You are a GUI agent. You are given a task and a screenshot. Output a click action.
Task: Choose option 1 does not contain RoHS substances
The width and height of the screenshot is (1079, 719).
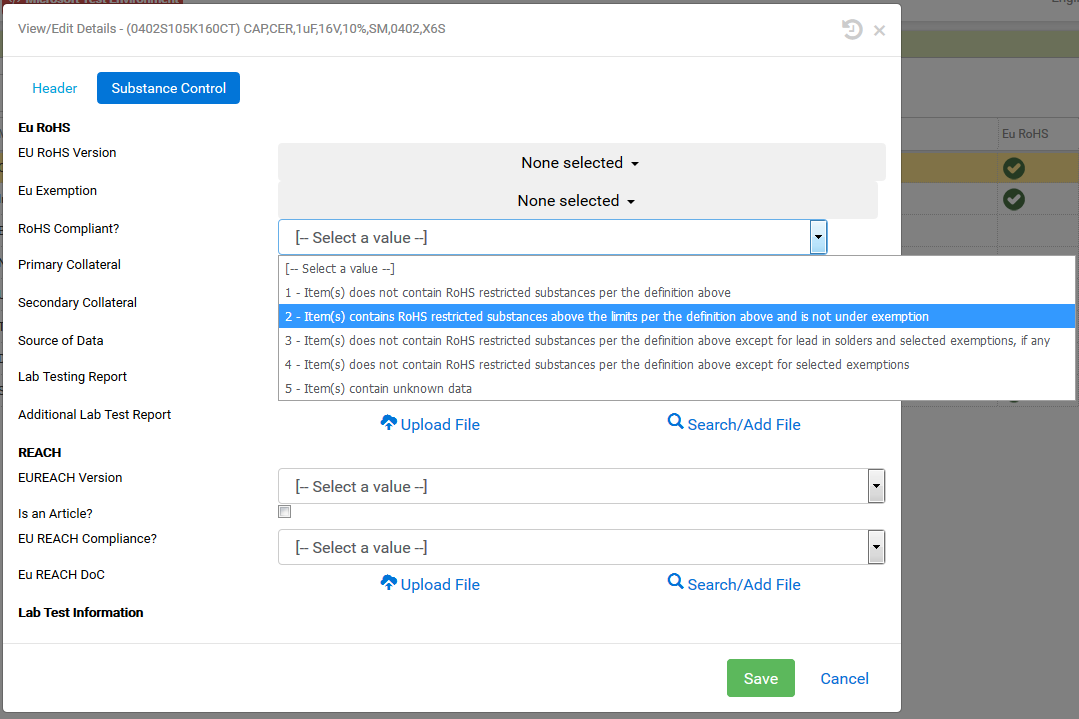(x=508, y=293)
